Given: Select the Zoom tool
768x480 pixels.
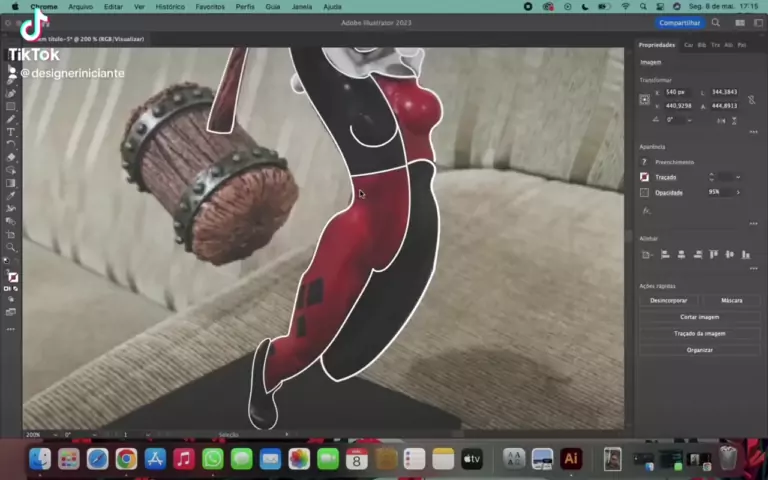Looking at the screenshot, I should pos(10,247).
